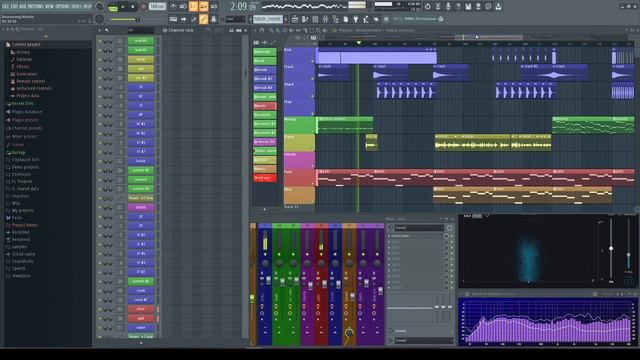Click the project info circle icon

(x=489, y=7)
